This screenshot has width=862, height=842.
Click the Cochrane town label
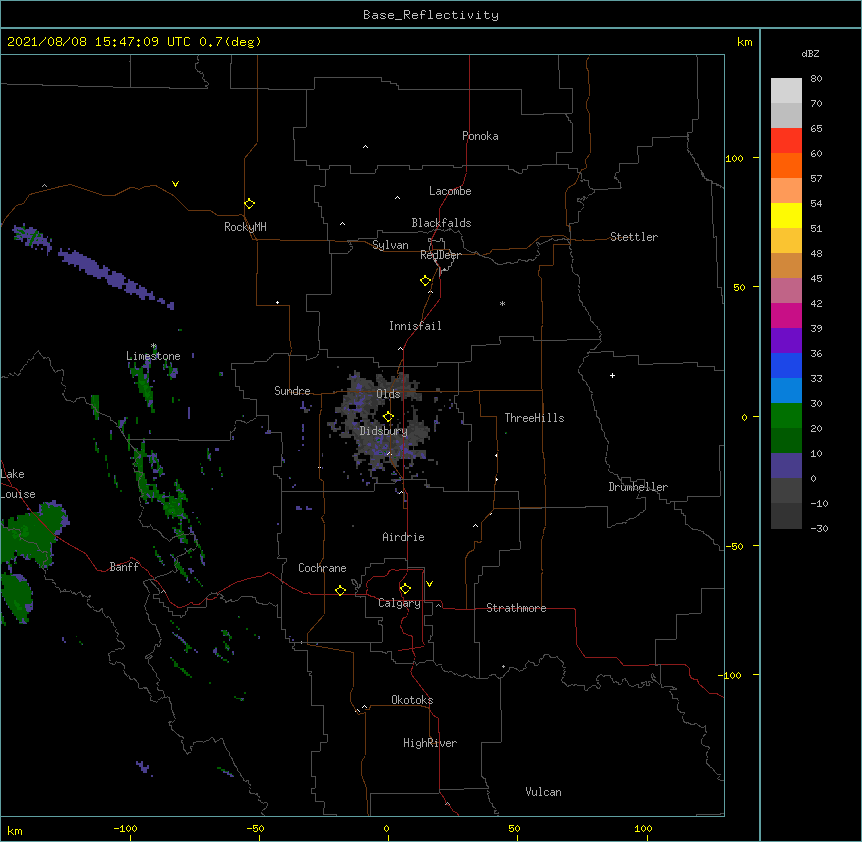tap(322, 568)
